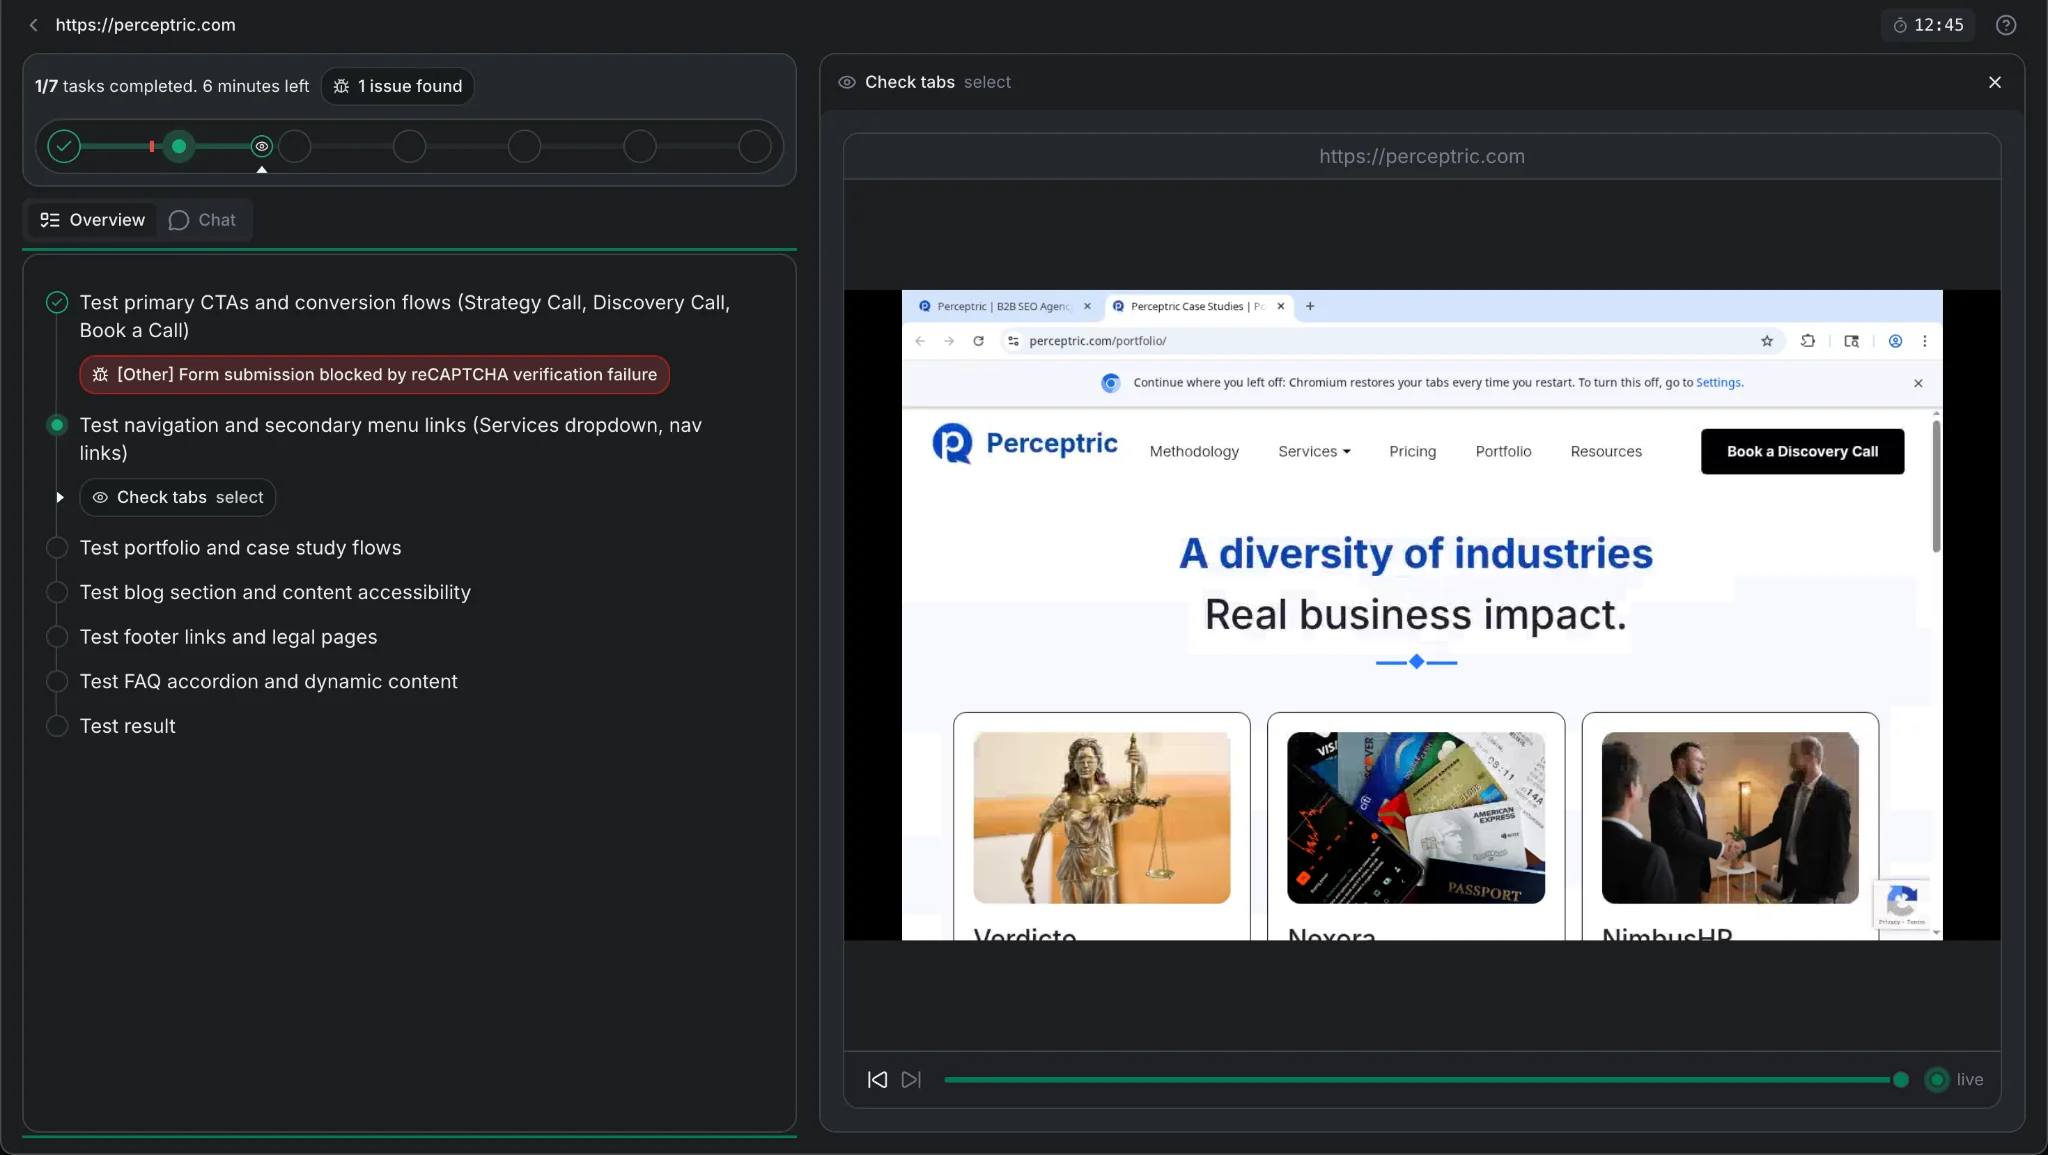Click the Verdicto justice statue thumbnail
The width and height of the screenshot is (2048, 1155).
coord(1101,817)
